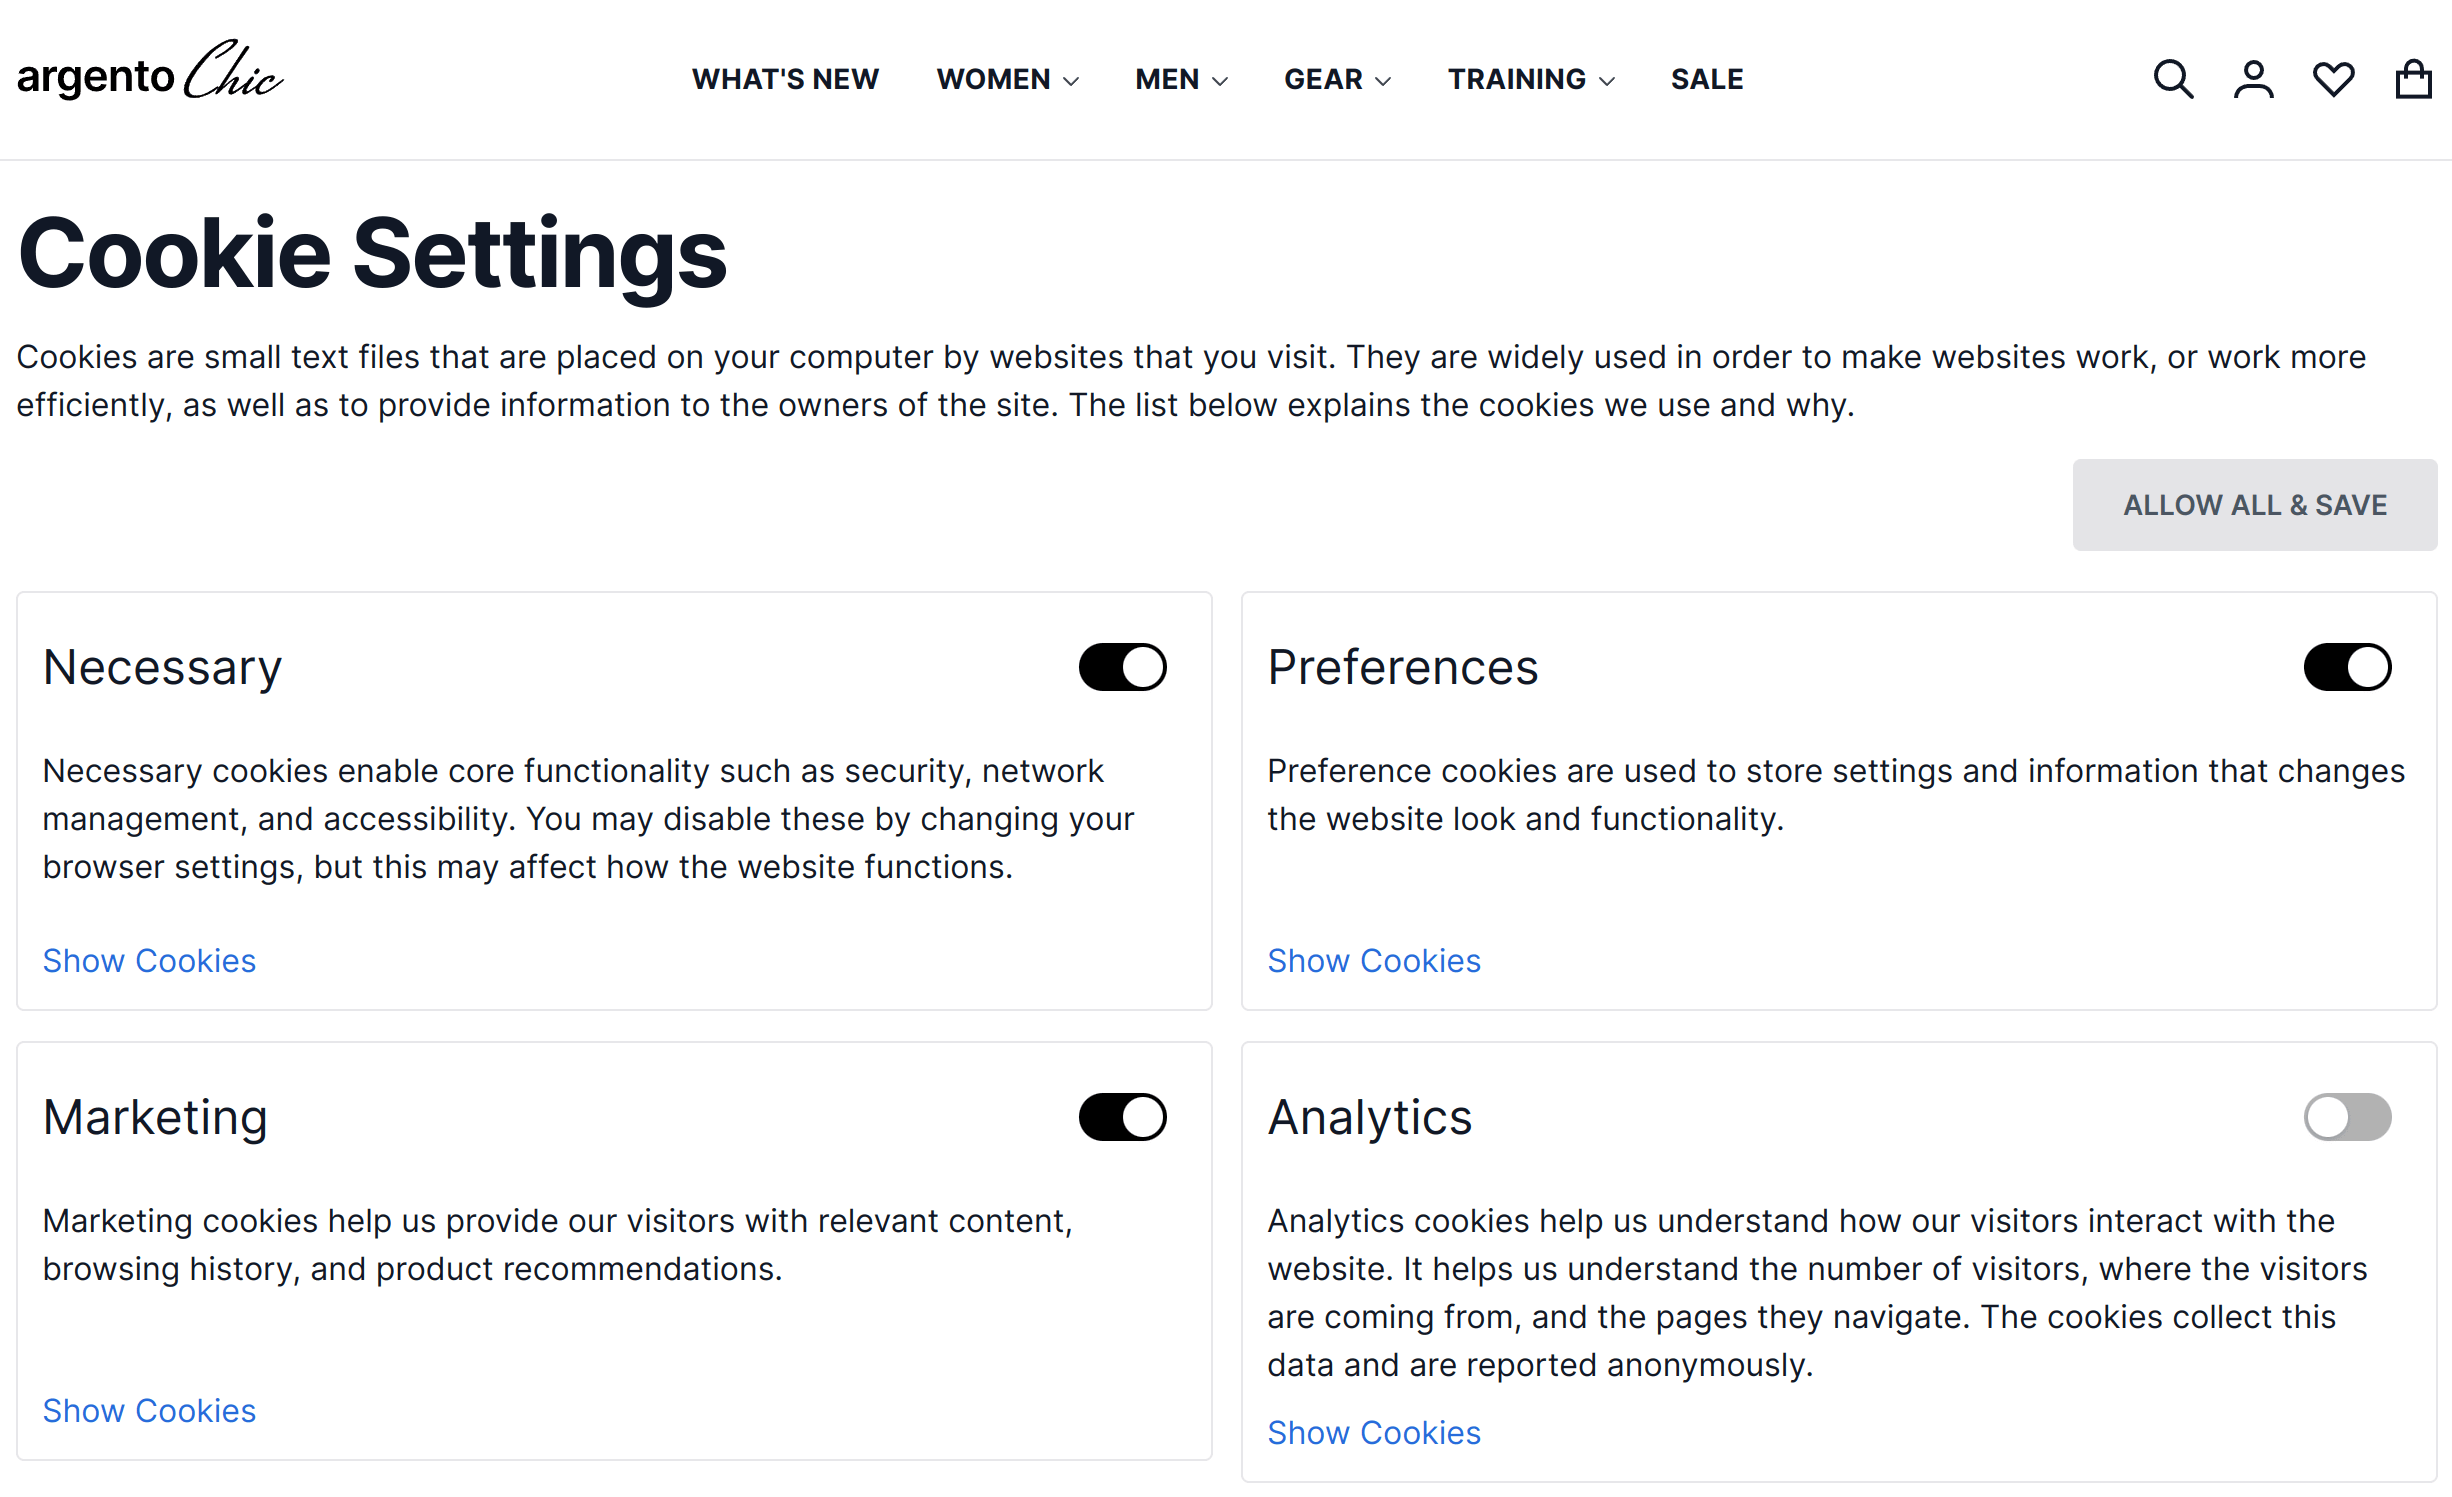Show Cookies under Necessary section

tap(149, 961)
